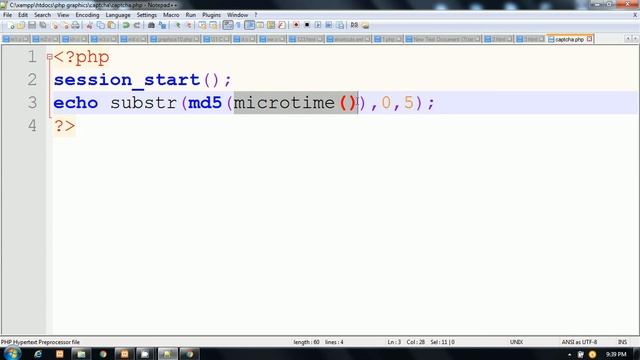The width and height of the screenshot is (640, 360).
Task: Toggle the Word Wrap toolbar button
Action: 228,25
